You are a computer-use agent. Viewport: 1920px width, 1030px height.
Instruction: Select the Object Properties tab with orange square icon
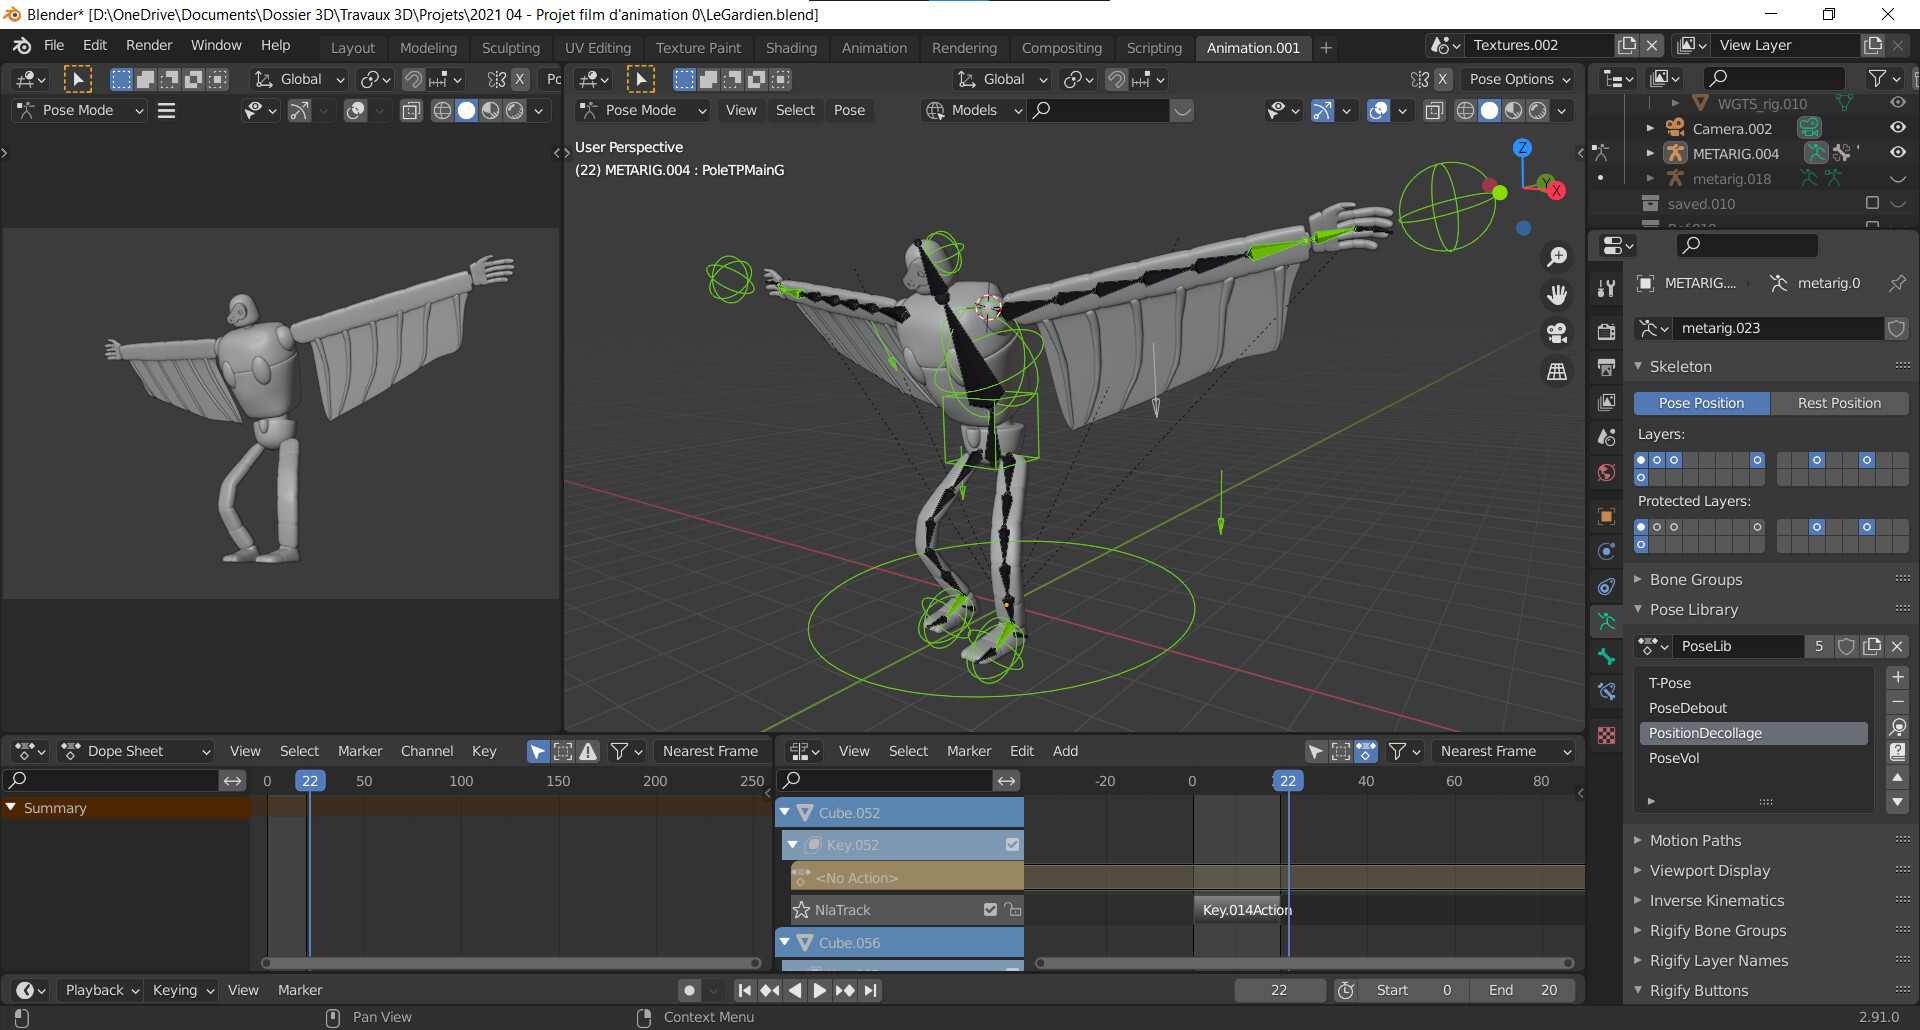(x=1607, y=516)
